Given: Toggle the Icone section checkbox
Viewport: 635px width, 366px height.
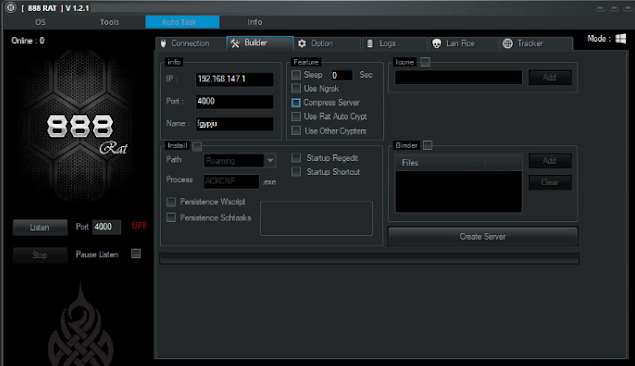Looking at the screenshot, I should [x=425, y=62].
